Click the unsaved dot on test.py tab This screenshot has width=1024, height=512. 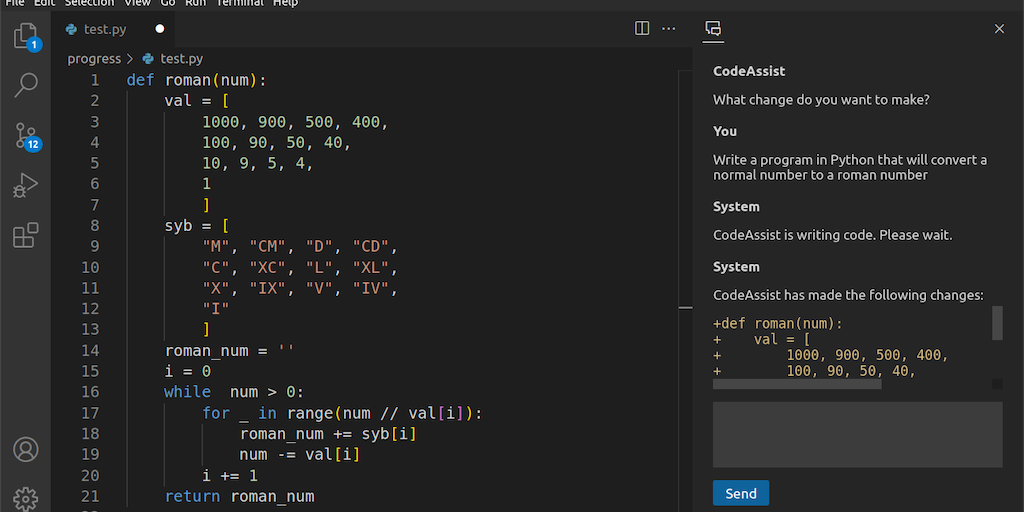(160, 29)
